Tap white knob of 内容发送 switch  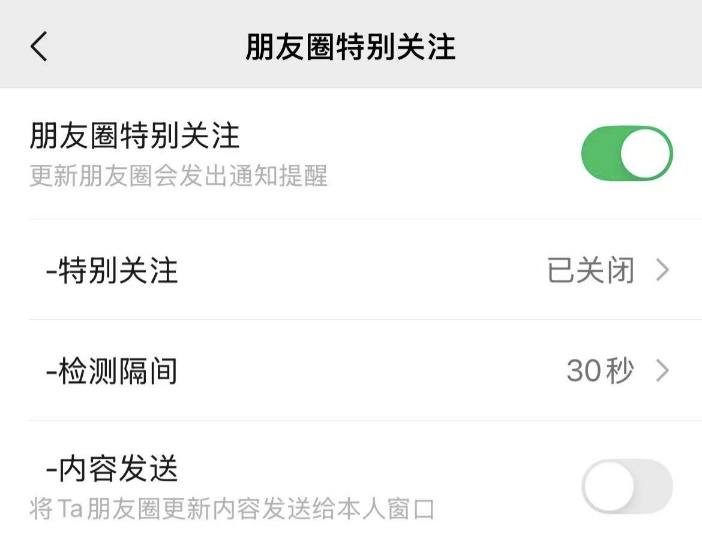pyautogui.click(x=608, y=487)
